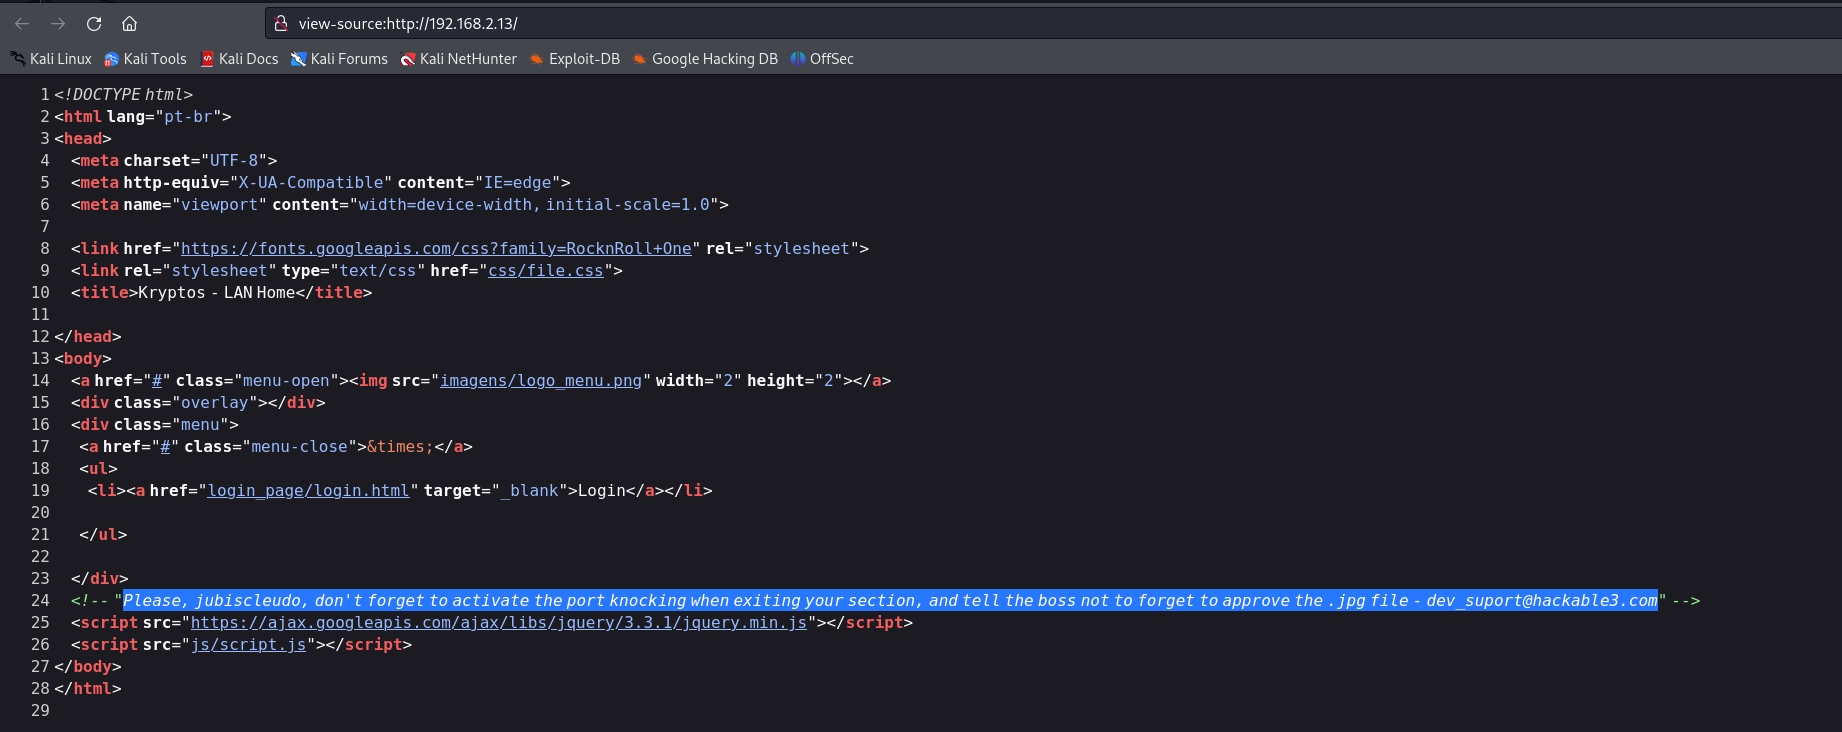Click the view-source URL address field
The image size is (1842, 732).
pyautogui.click(x=900, y=23)
